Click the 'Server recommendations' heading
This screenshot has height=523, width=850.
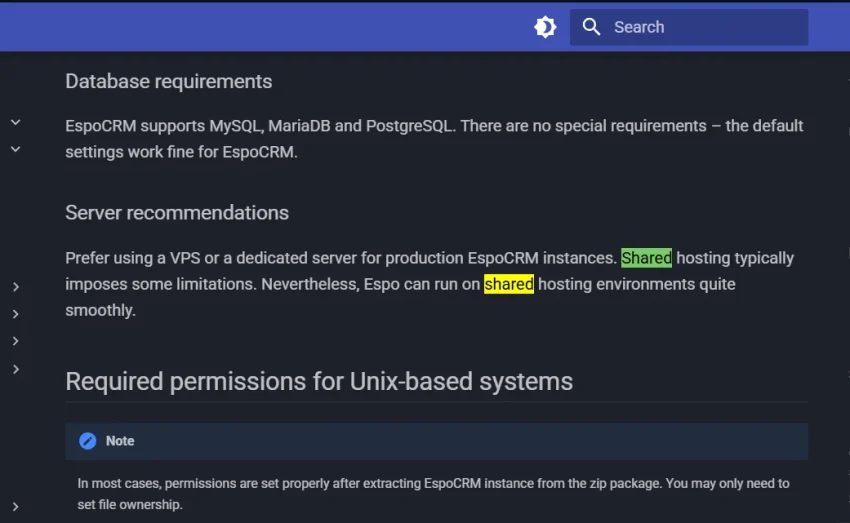point(177,213)
